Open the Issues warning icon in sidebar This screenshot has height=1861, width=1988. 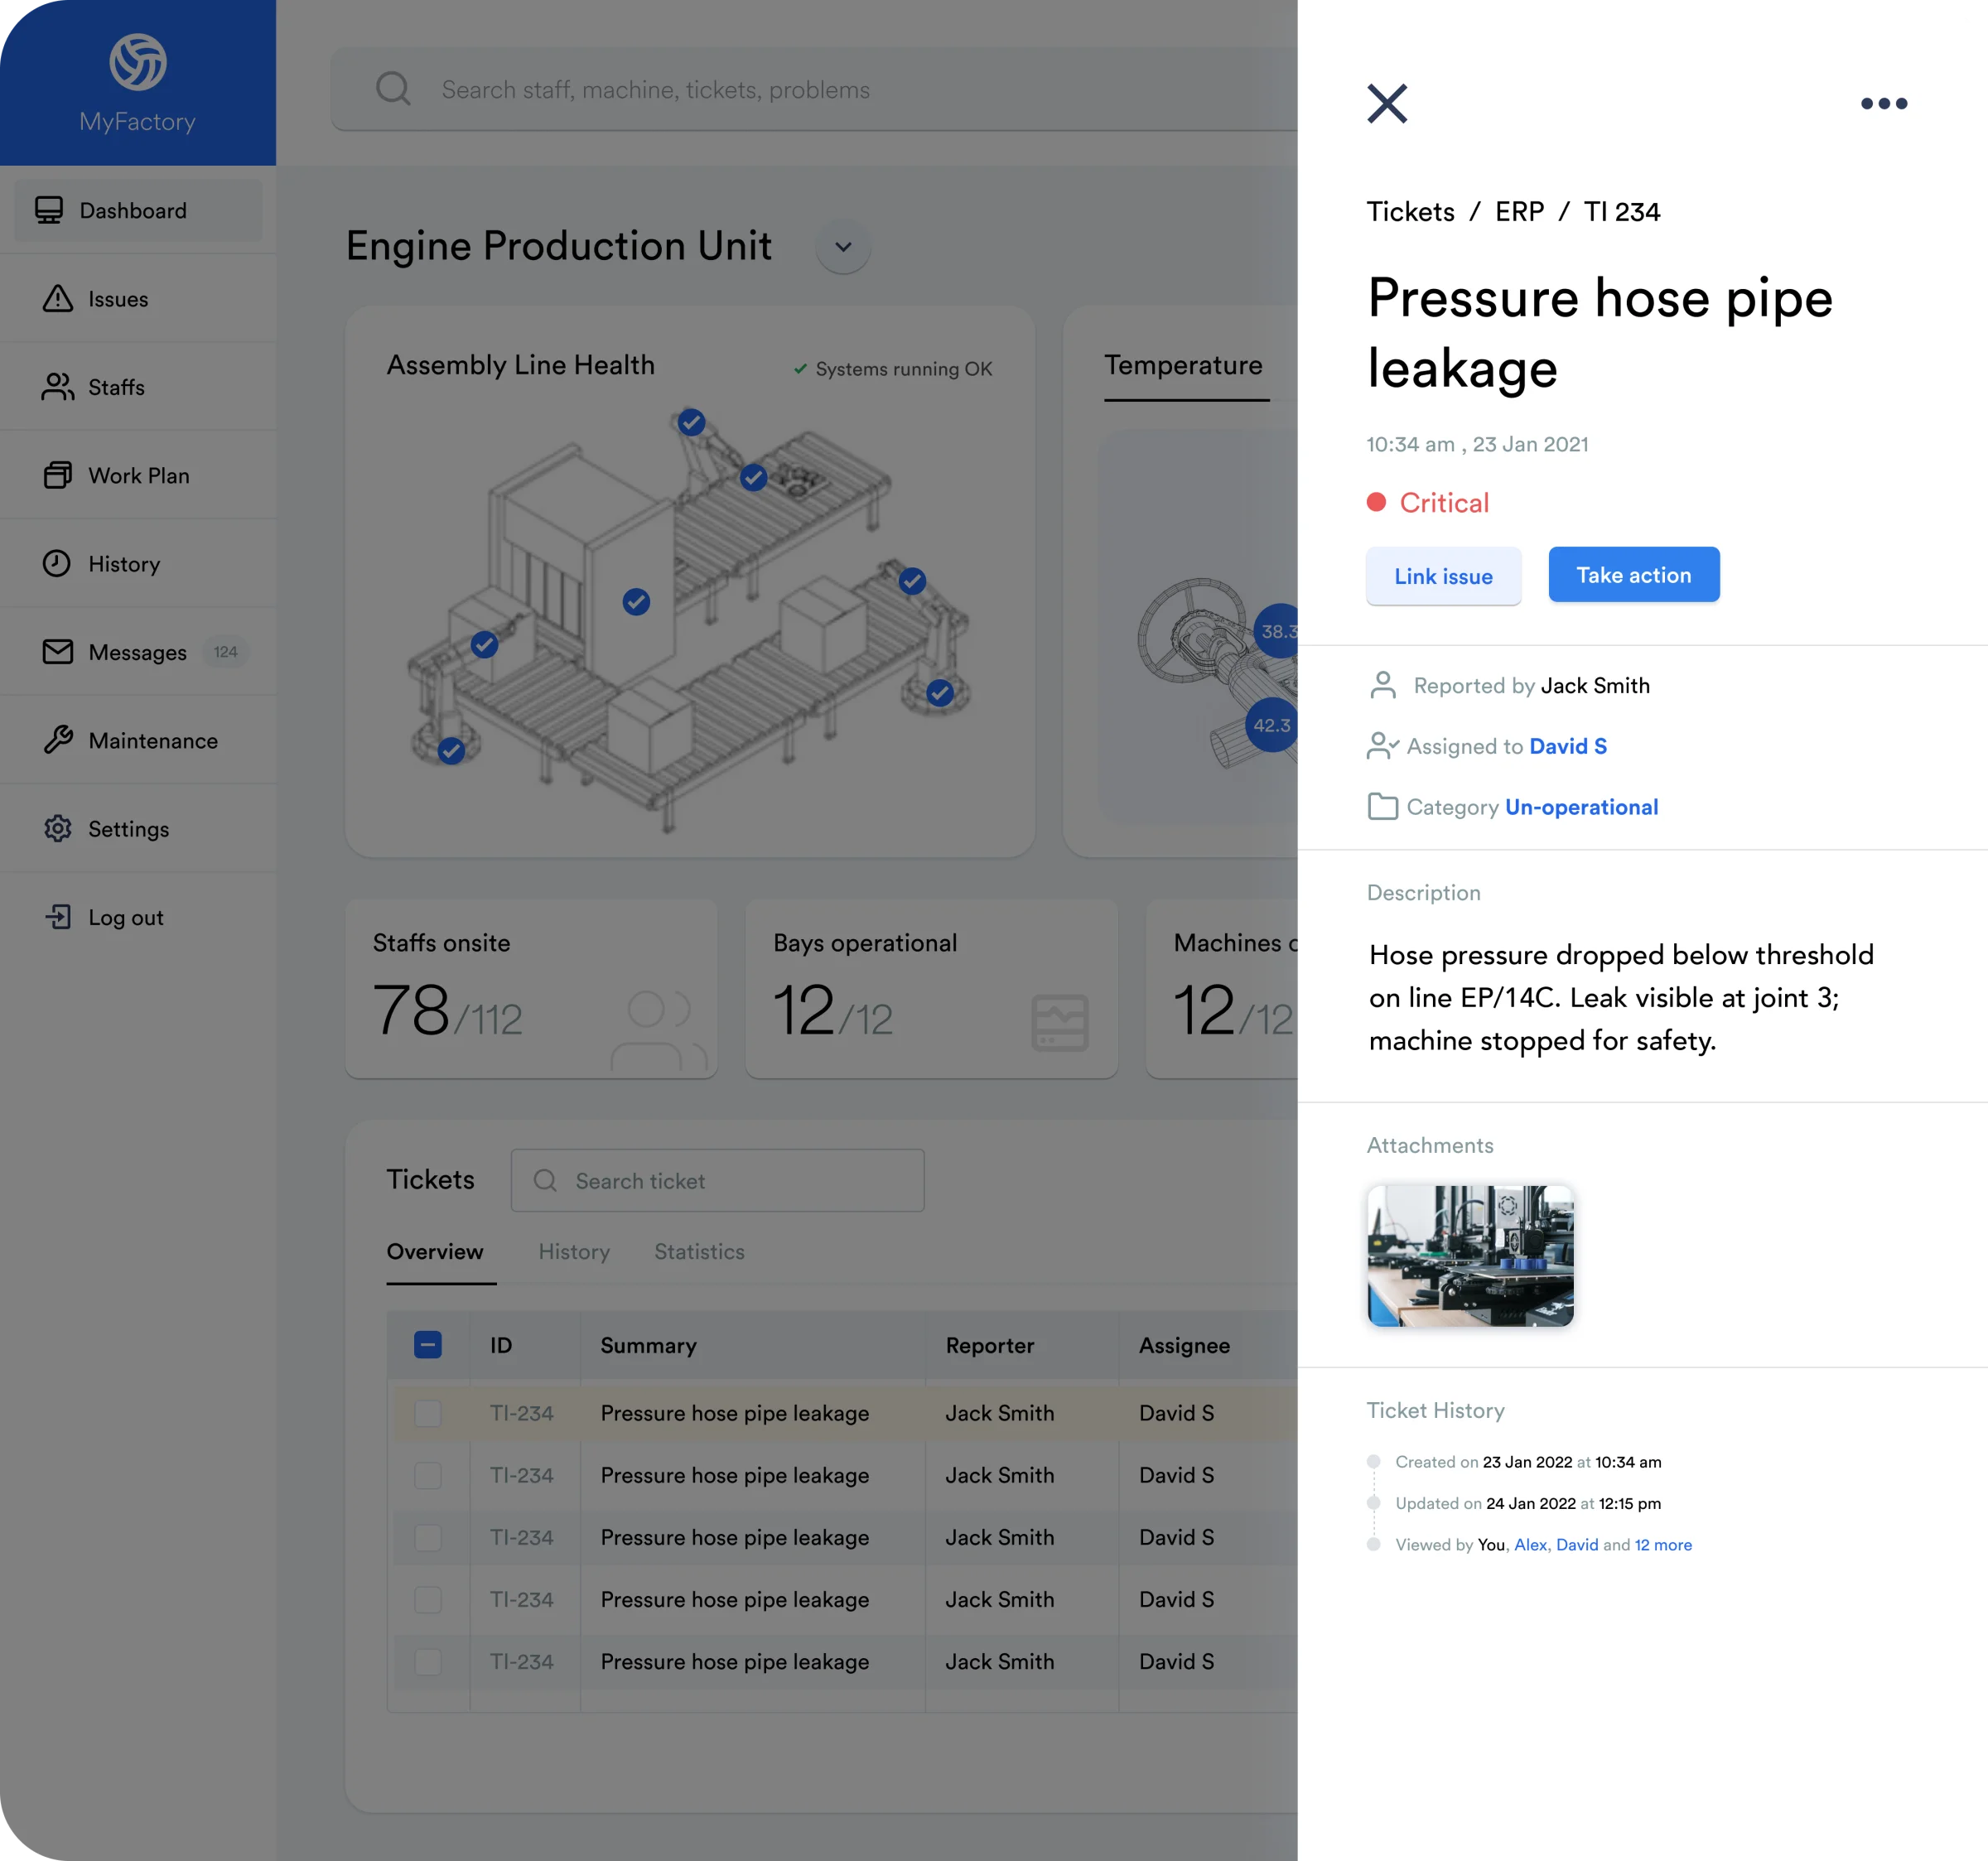[x=58, y=298]
